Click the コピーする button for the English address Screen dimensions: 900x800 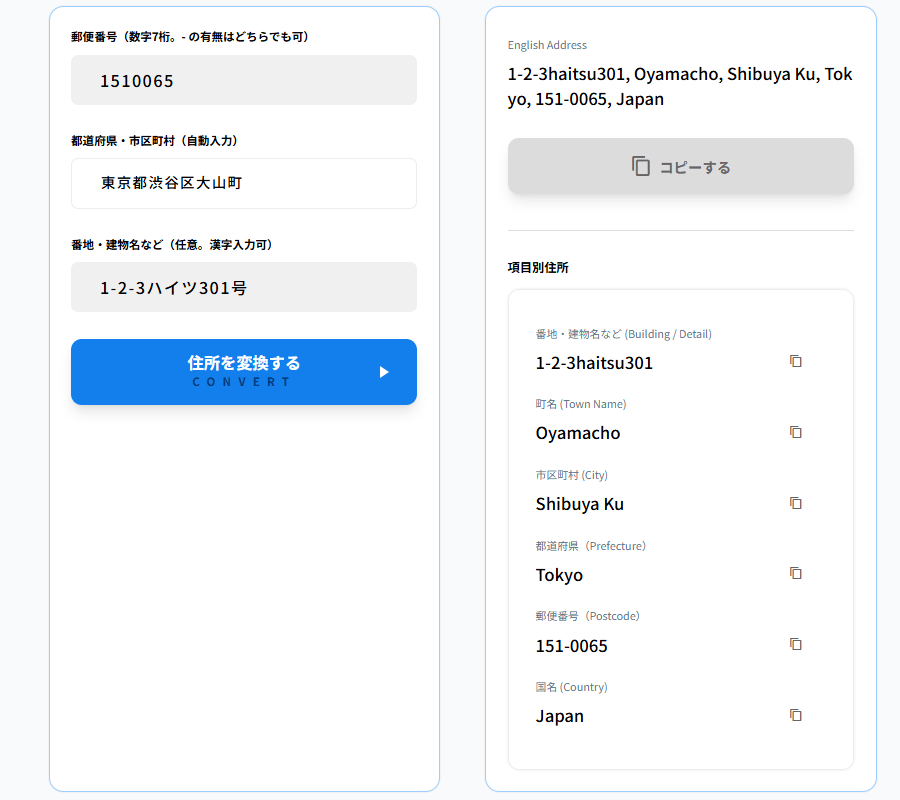coord(681,166)
